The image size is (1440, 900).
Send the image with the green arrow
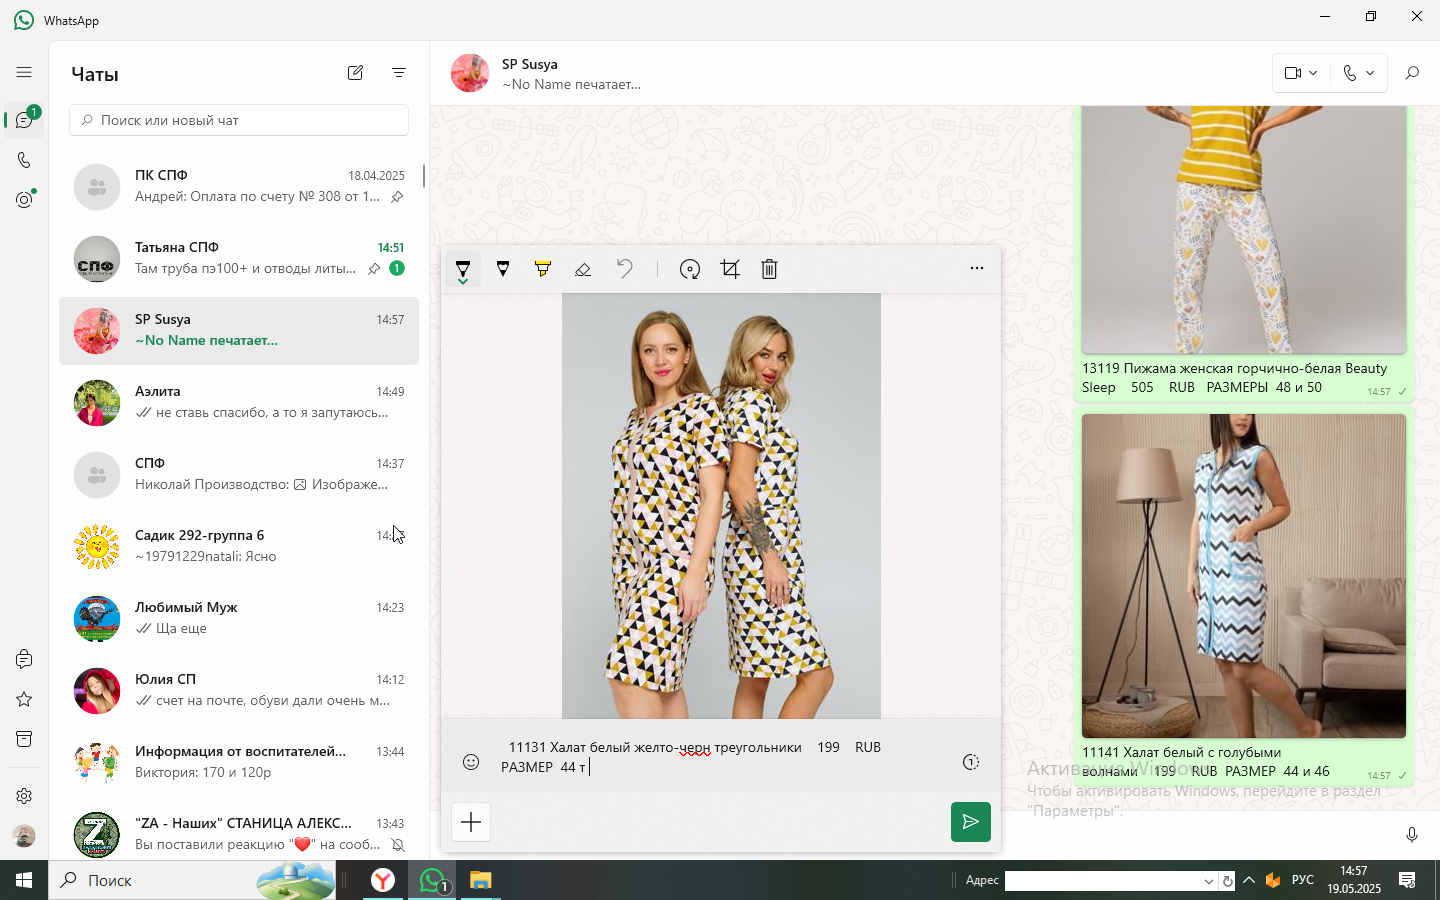point(971,822)
